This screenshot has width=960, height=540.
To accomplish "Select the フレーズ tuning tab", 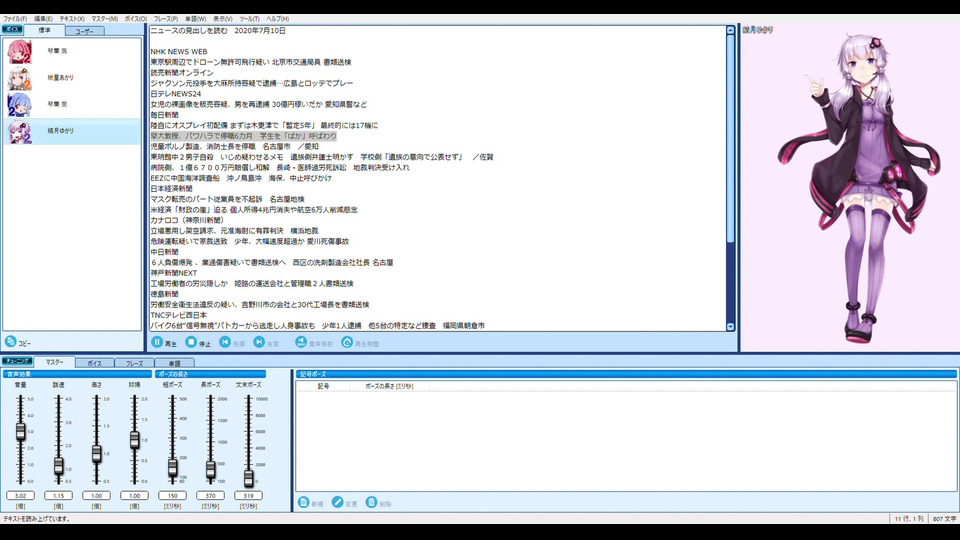I will pos(135,363).
